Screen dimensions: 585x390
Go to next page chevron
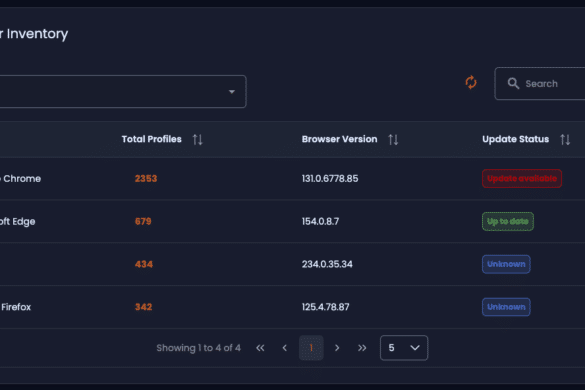(337, 348)
